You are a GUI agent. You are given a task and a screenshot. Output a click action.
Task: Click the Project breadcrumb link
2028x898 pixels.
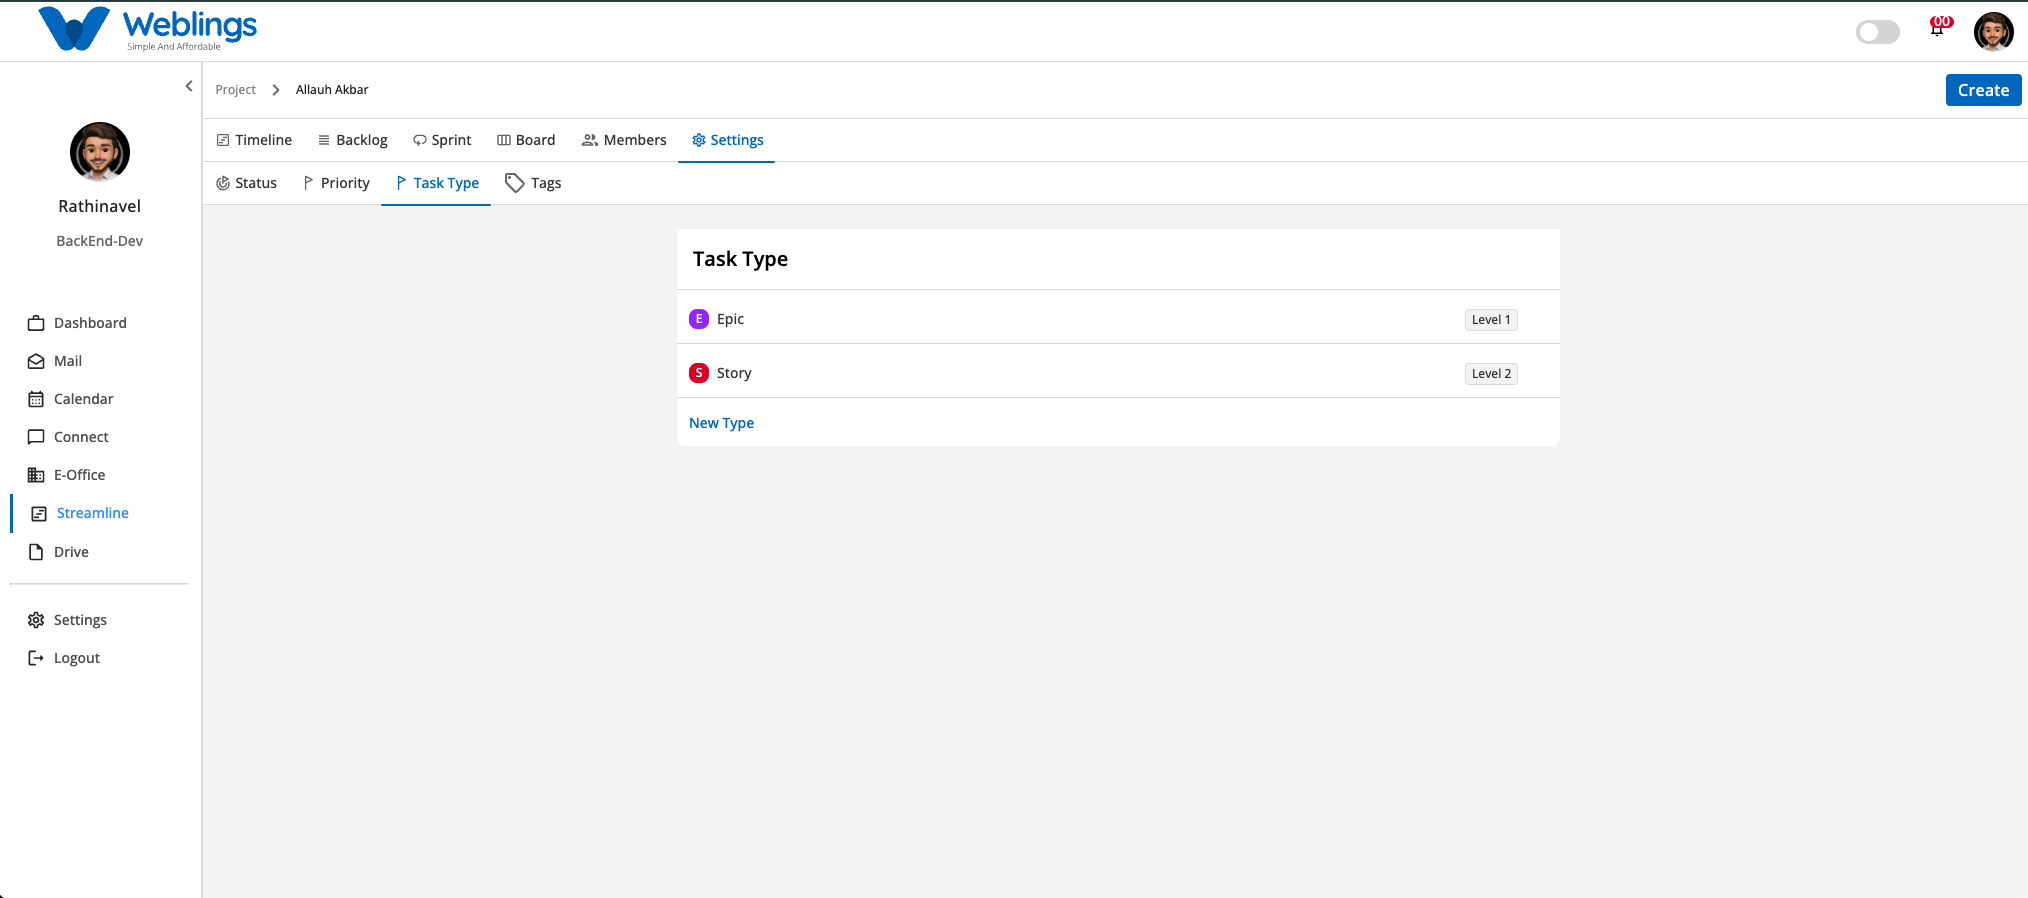click(235, 90)
